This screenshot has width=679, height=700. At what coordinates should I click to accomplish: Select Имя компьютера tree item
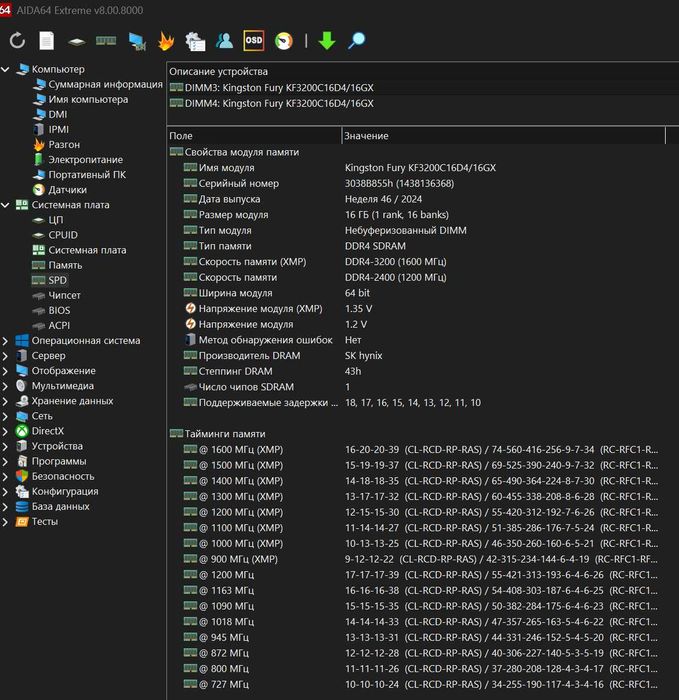80,100
